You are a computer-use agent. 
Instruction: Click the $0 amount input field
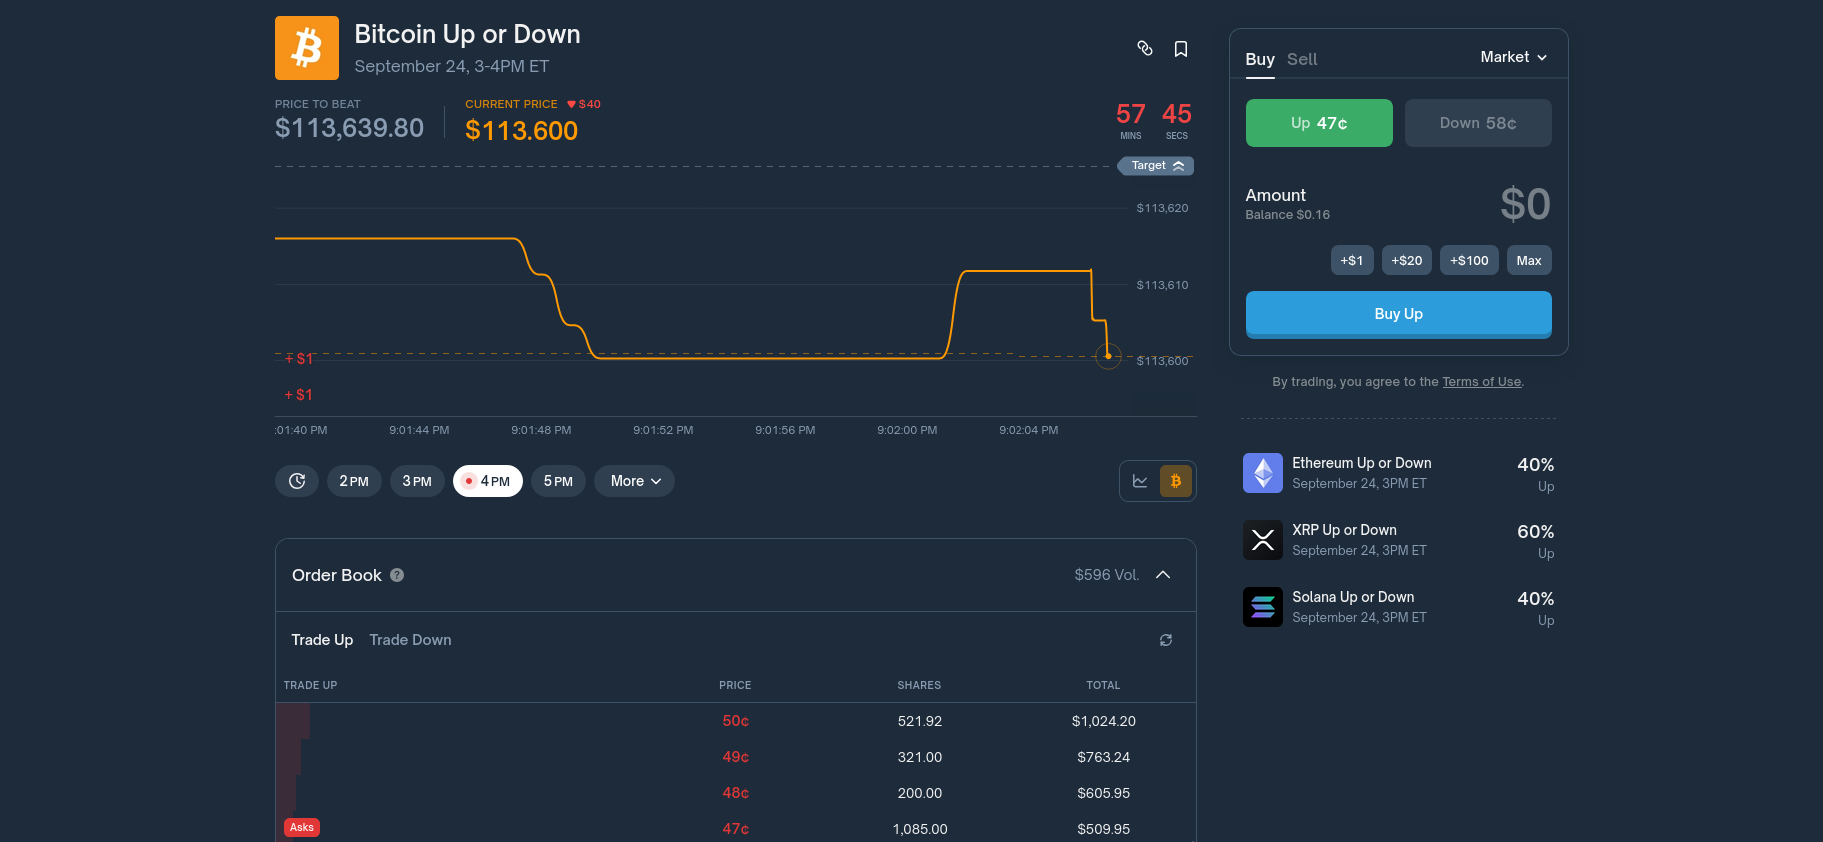[1525, 204]
